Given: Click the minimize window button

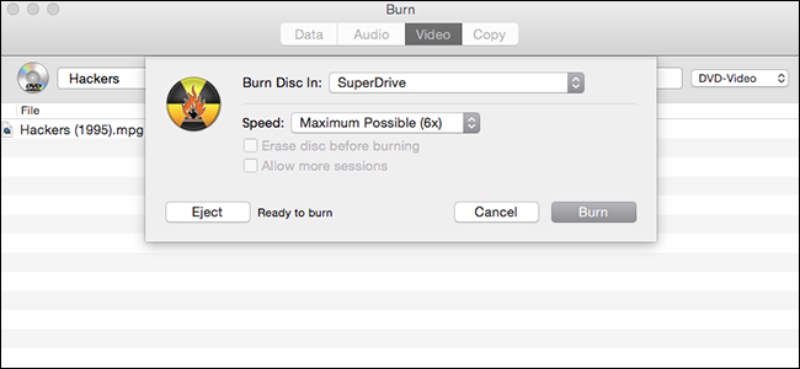Looking at the screenshot, I should (x=33, y=9).
